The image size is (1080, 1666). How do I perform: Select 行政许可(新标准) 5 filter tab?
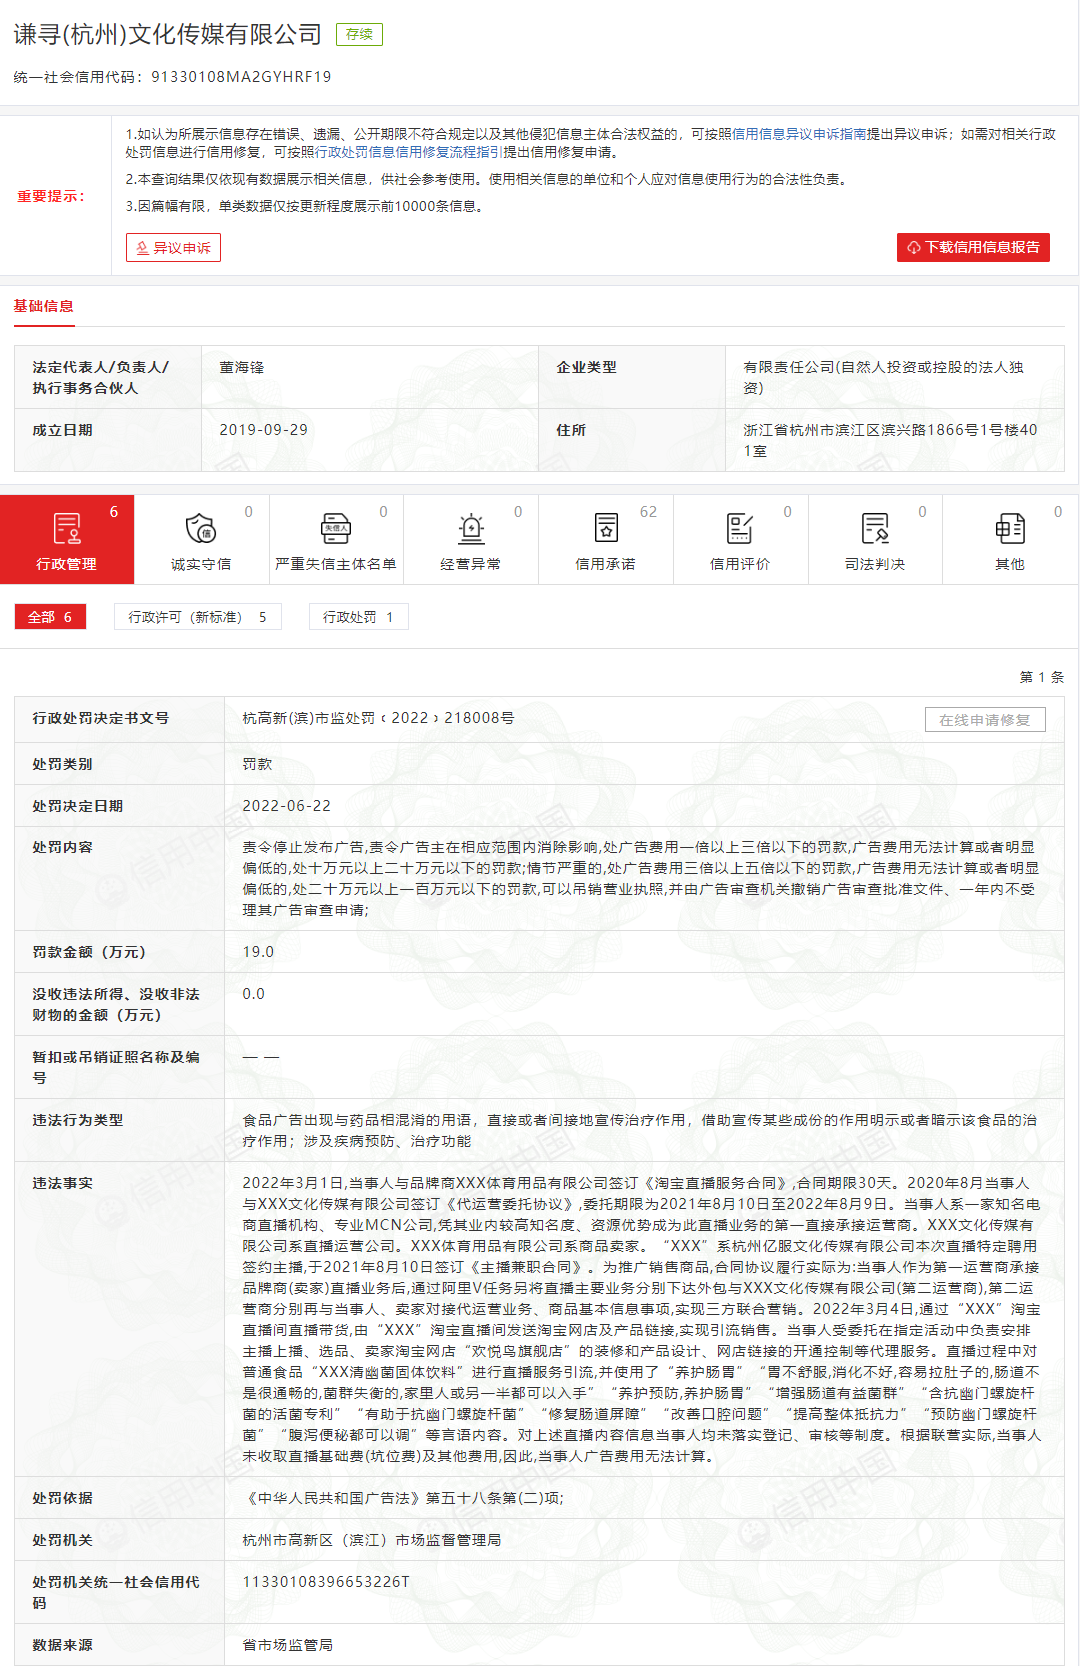point(198,617)
